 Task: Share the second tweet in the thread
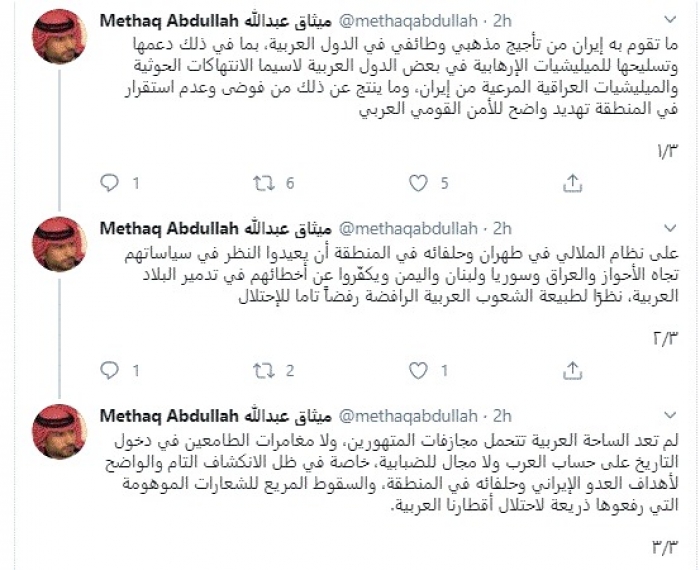pyautogui.click(x=573, y=370)
